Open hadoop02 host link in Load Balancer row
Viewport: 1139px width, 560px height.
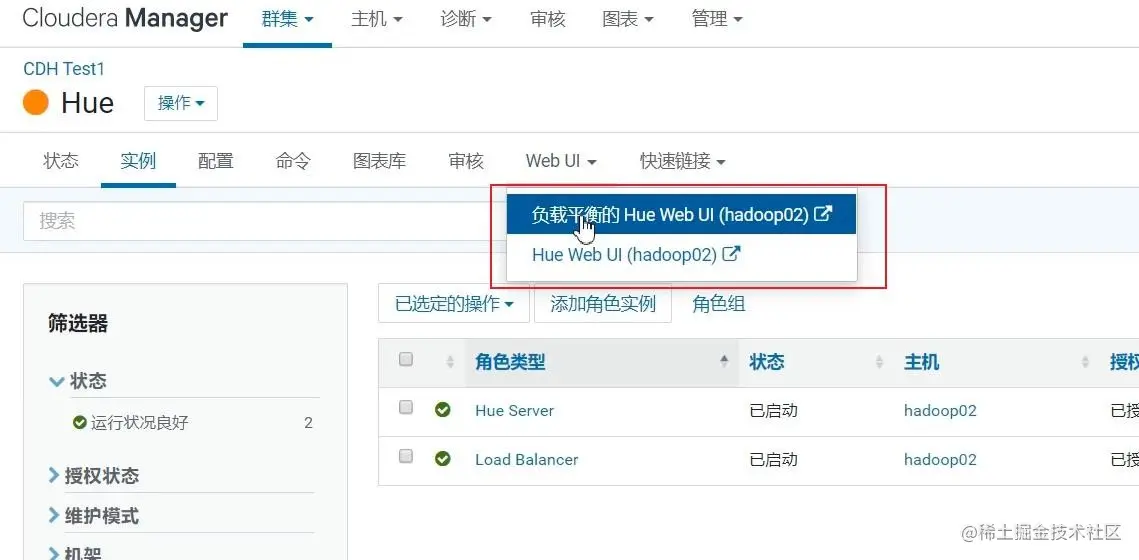(940, 460)
